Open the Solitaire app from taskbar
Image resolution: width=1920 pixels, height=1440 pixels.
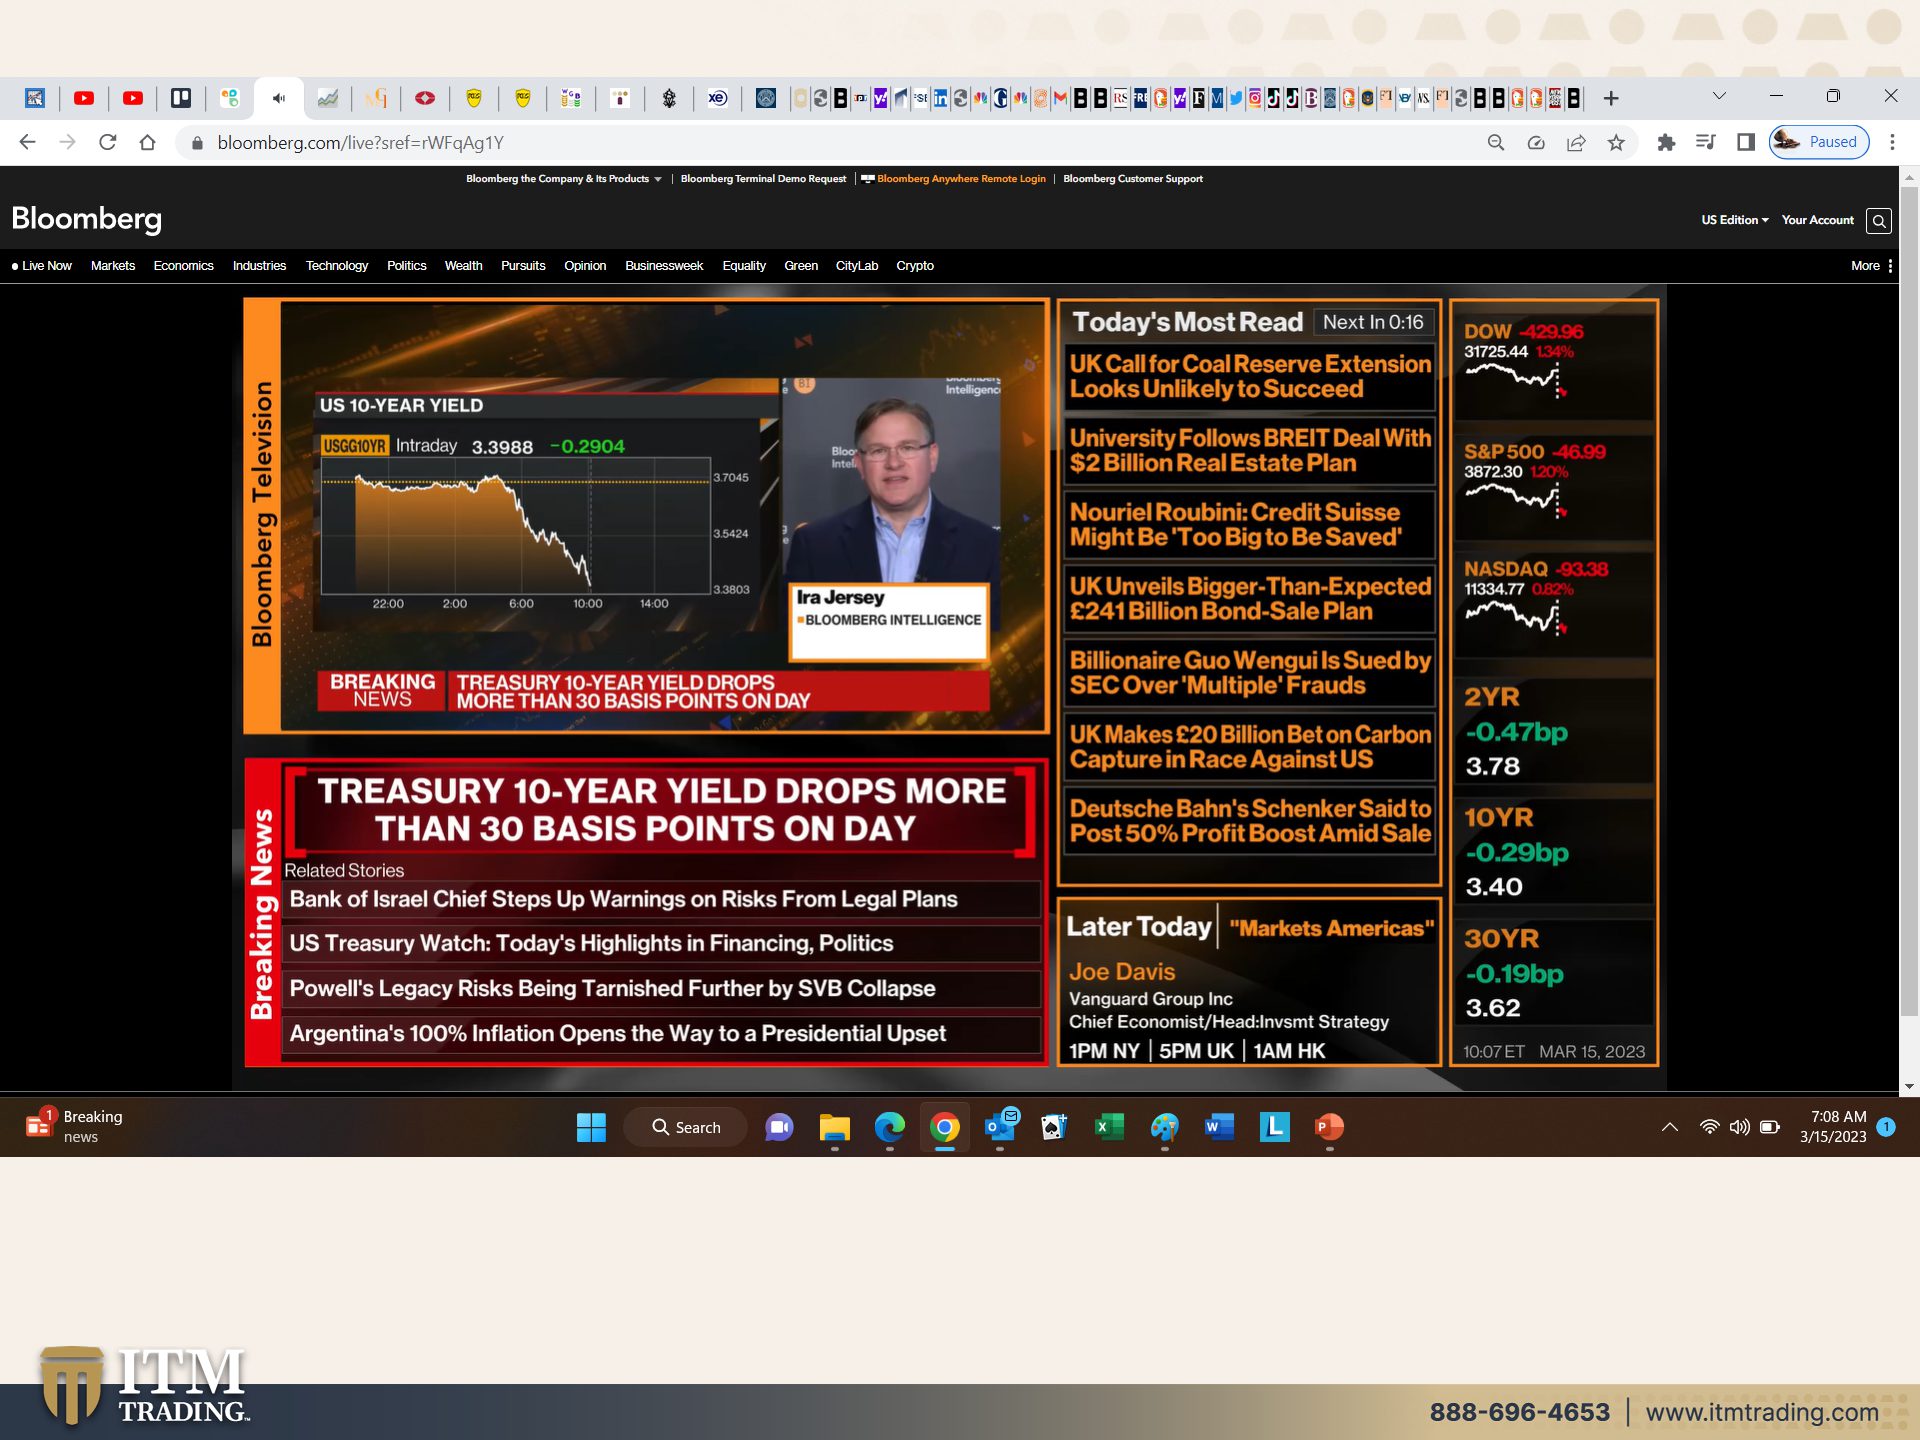click(x=1054, y=1127)
